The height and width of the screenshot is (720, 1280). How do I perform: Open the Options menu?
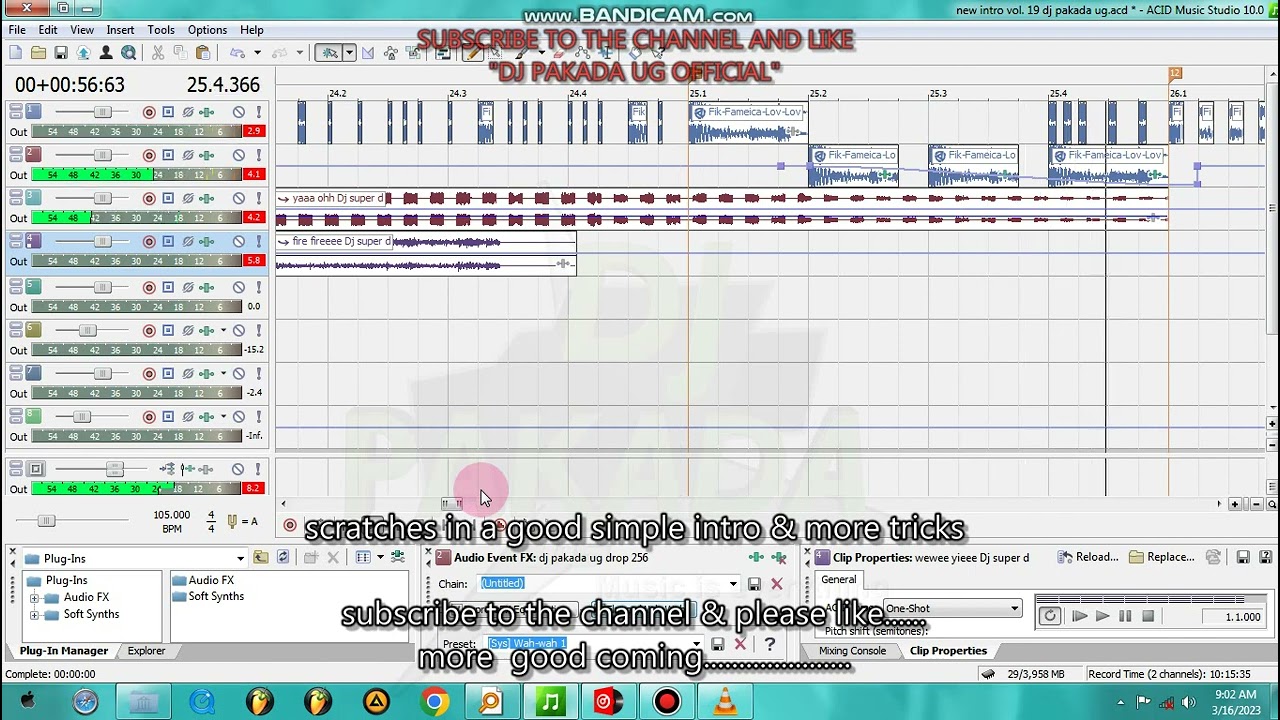[207, 30]
